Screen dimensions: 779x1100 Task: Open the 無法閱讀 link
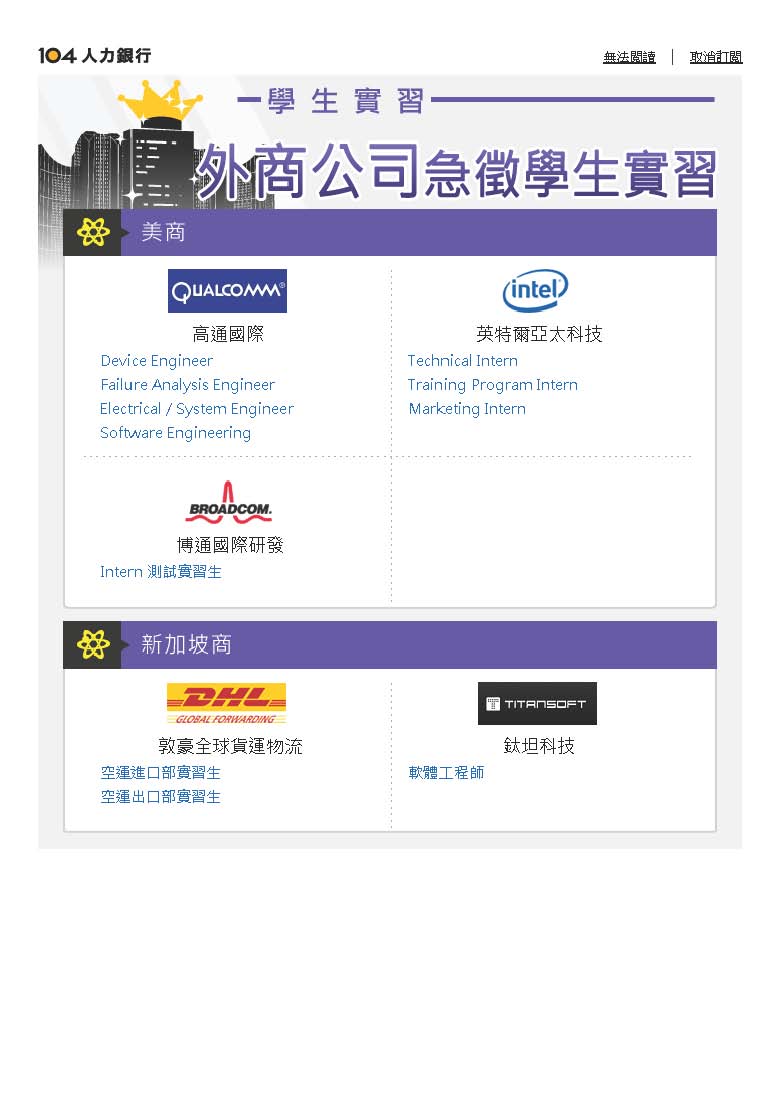coord(630,57)
